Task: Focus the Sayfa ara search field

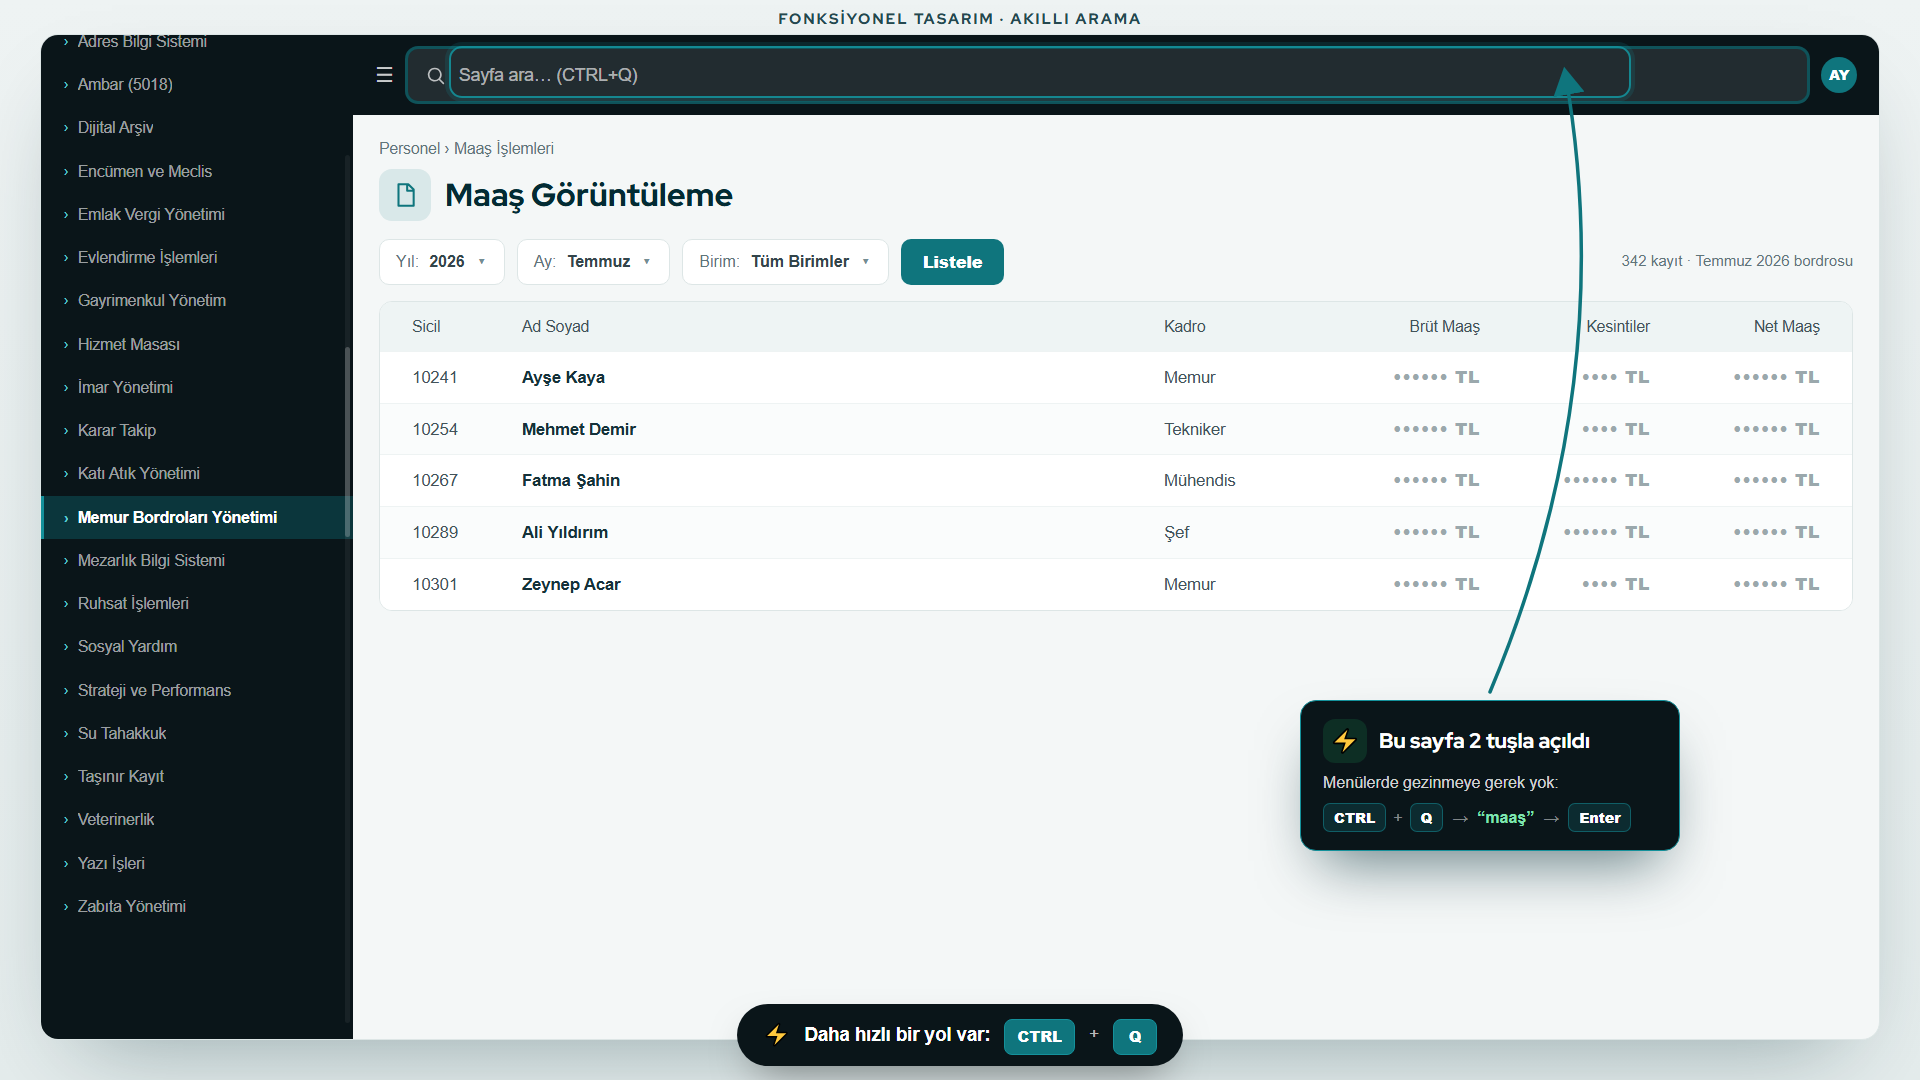Action: (x=1040, y=75)
